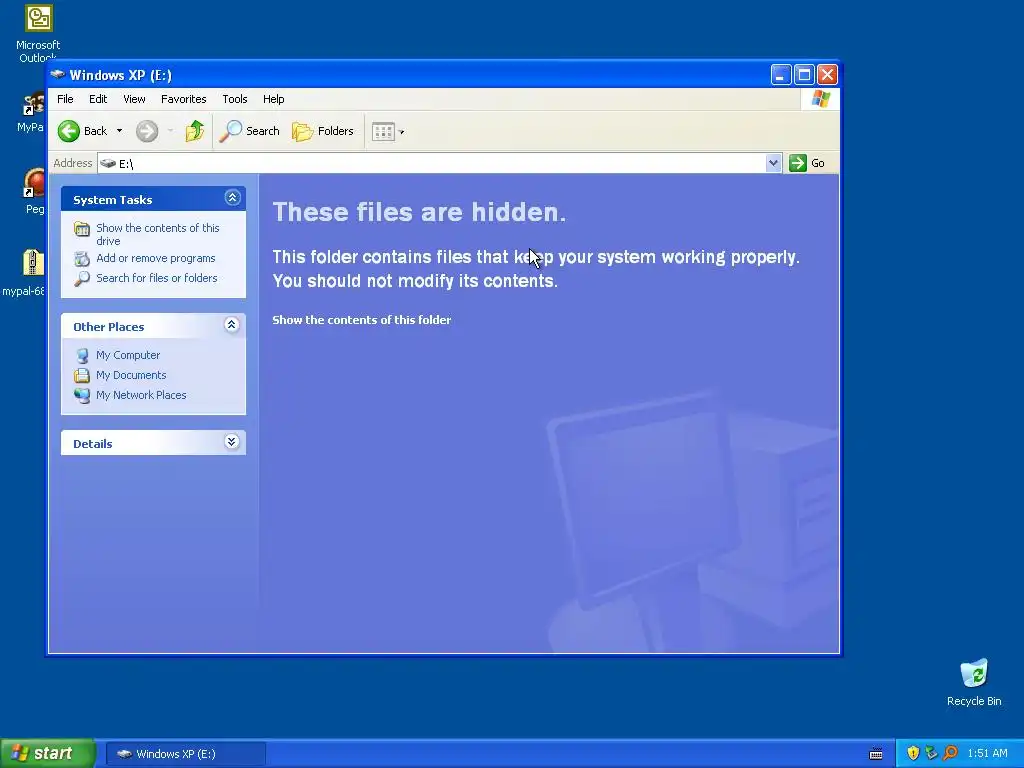Expand the Details panel
This screenshot has width=1024, height=768.
click(232, 441)
